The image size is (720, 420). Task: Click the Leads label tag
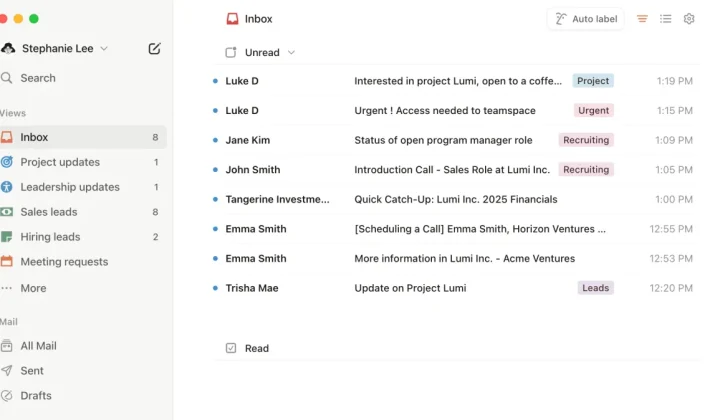tap(596, 288)
